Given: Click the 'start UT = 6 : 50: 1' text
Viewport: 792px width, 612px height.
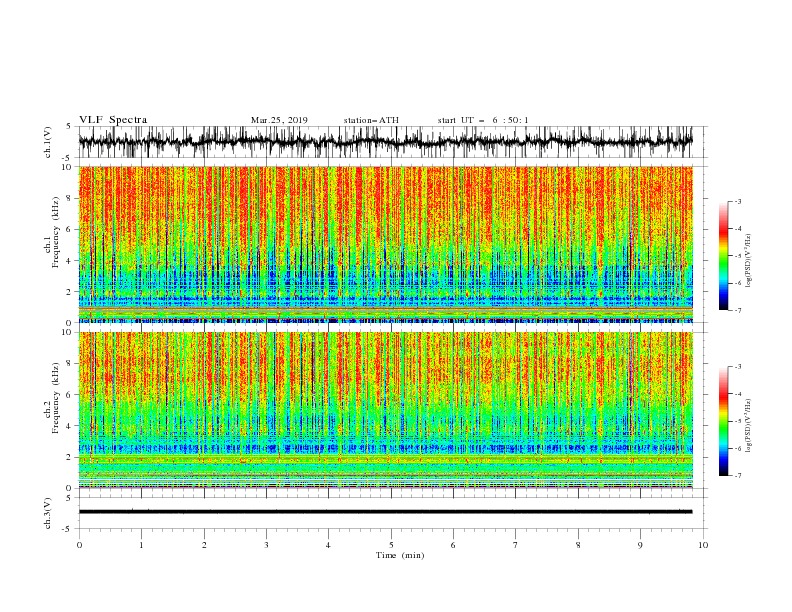Looking at the screenshot, I should pos(482,120).
